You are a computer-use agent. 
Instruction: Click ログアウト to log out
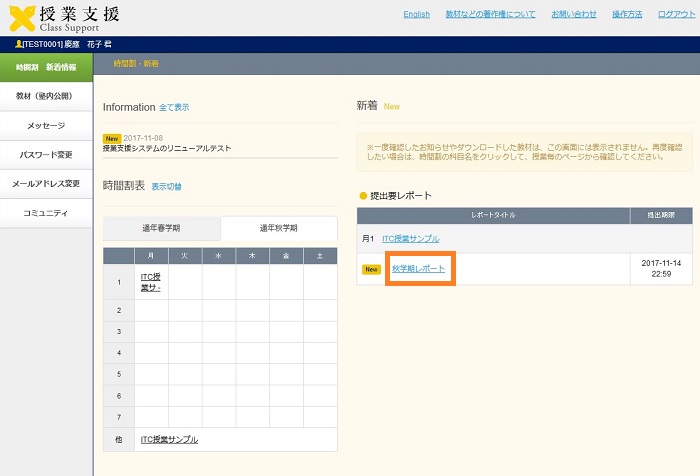coord(677,15)
